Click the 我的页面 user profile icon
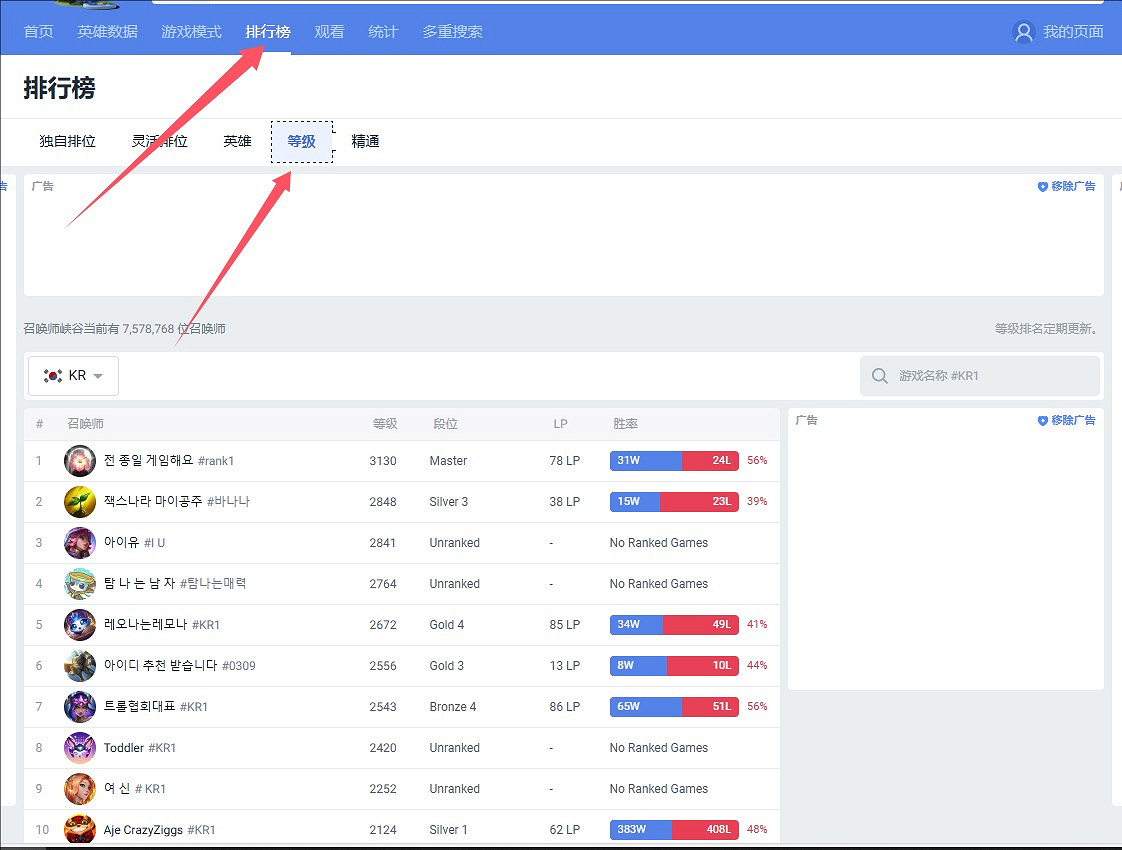This screenshot has width=1122, height=850. tap(1023, 32)
